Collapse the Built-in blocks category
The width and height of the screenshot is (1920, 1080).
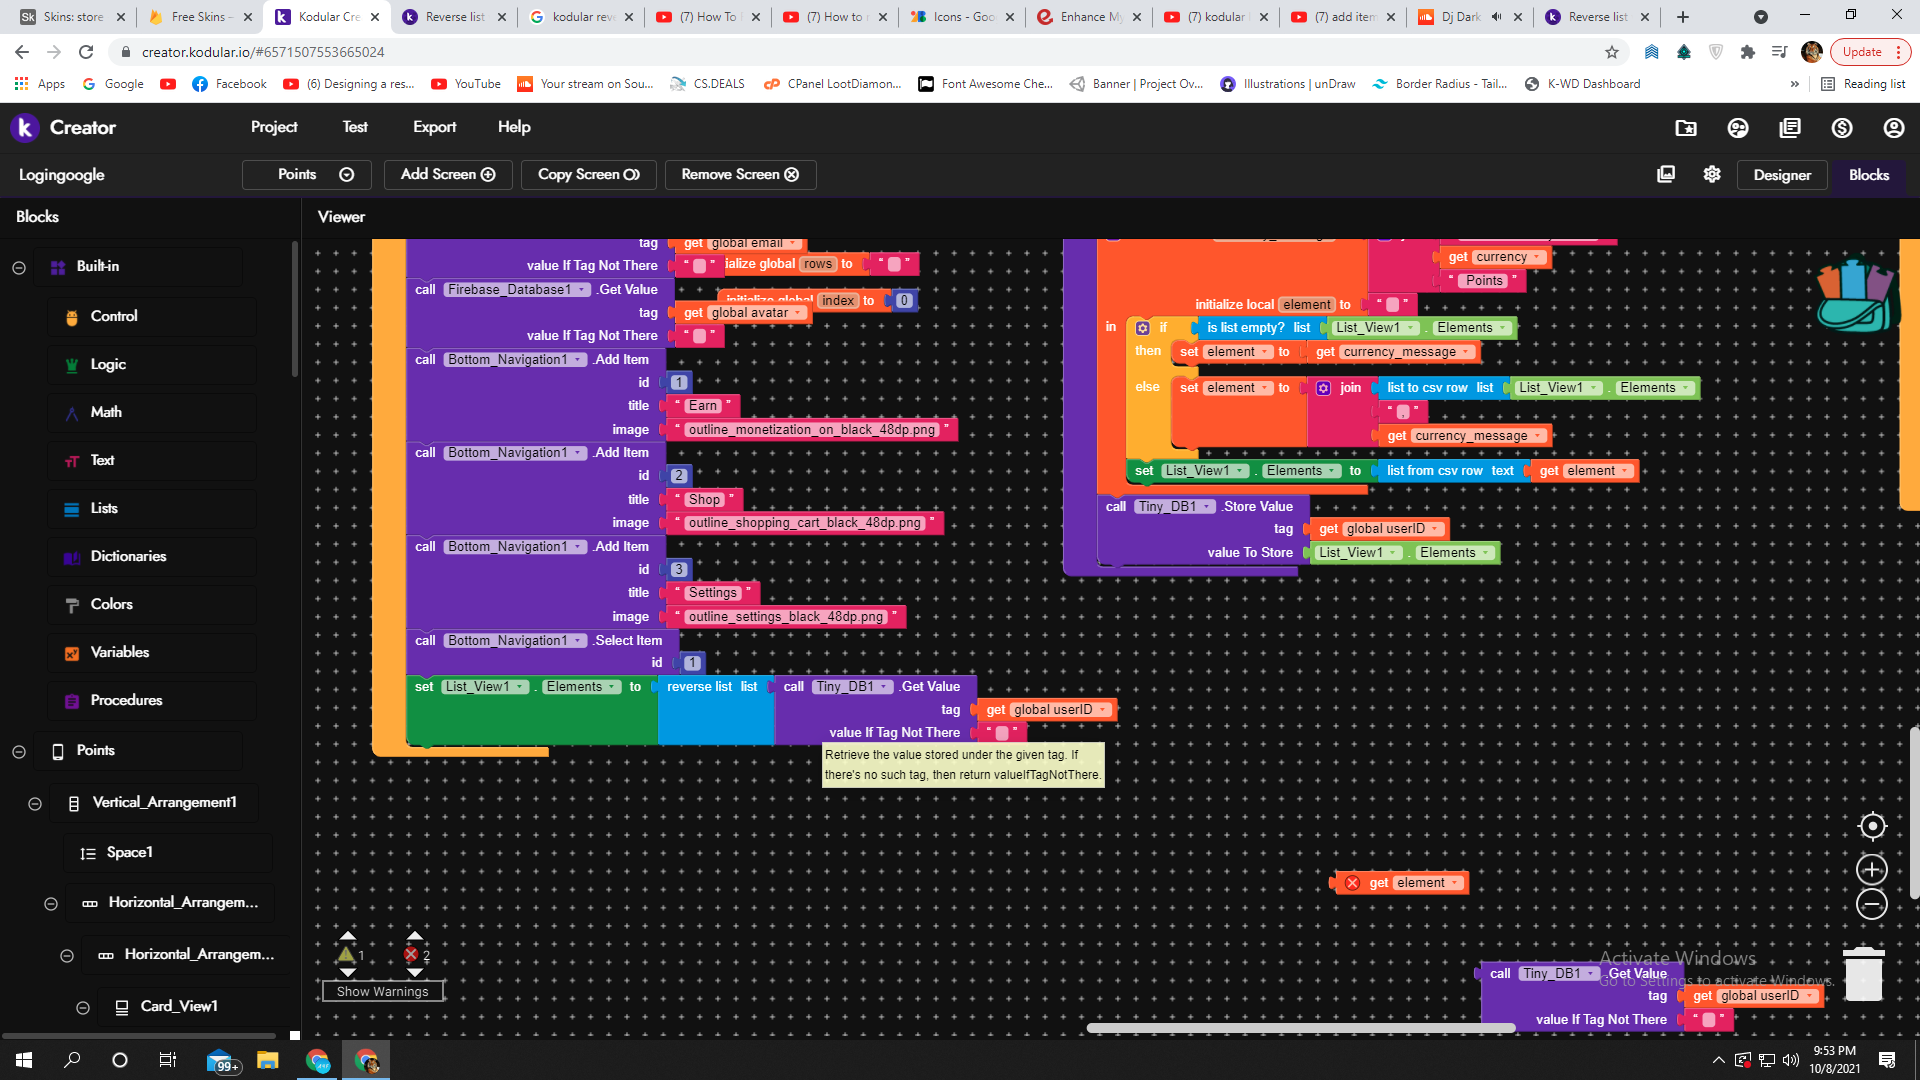[x=19, y=267]
